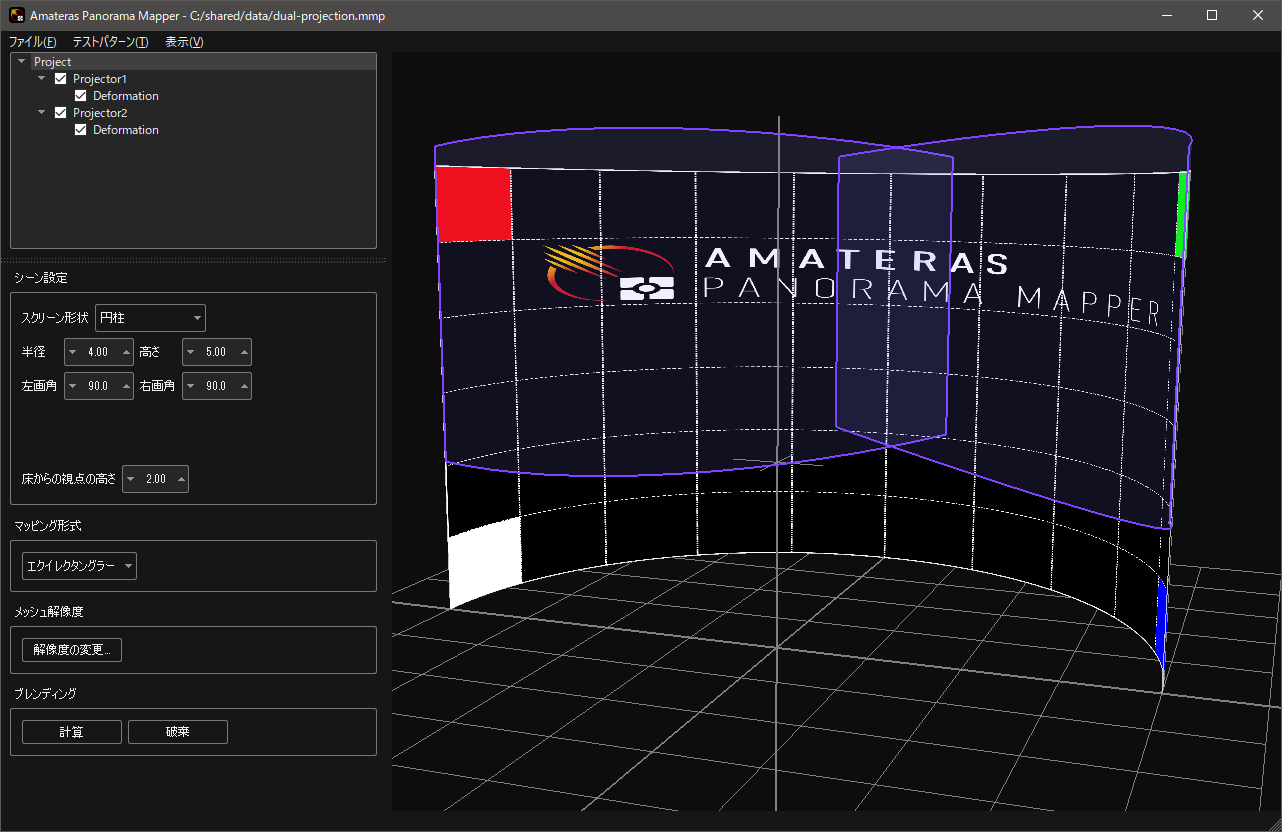1282x832 pixels.
Task: Collapse the Projector2 tree node
Action: pos(42,113)
